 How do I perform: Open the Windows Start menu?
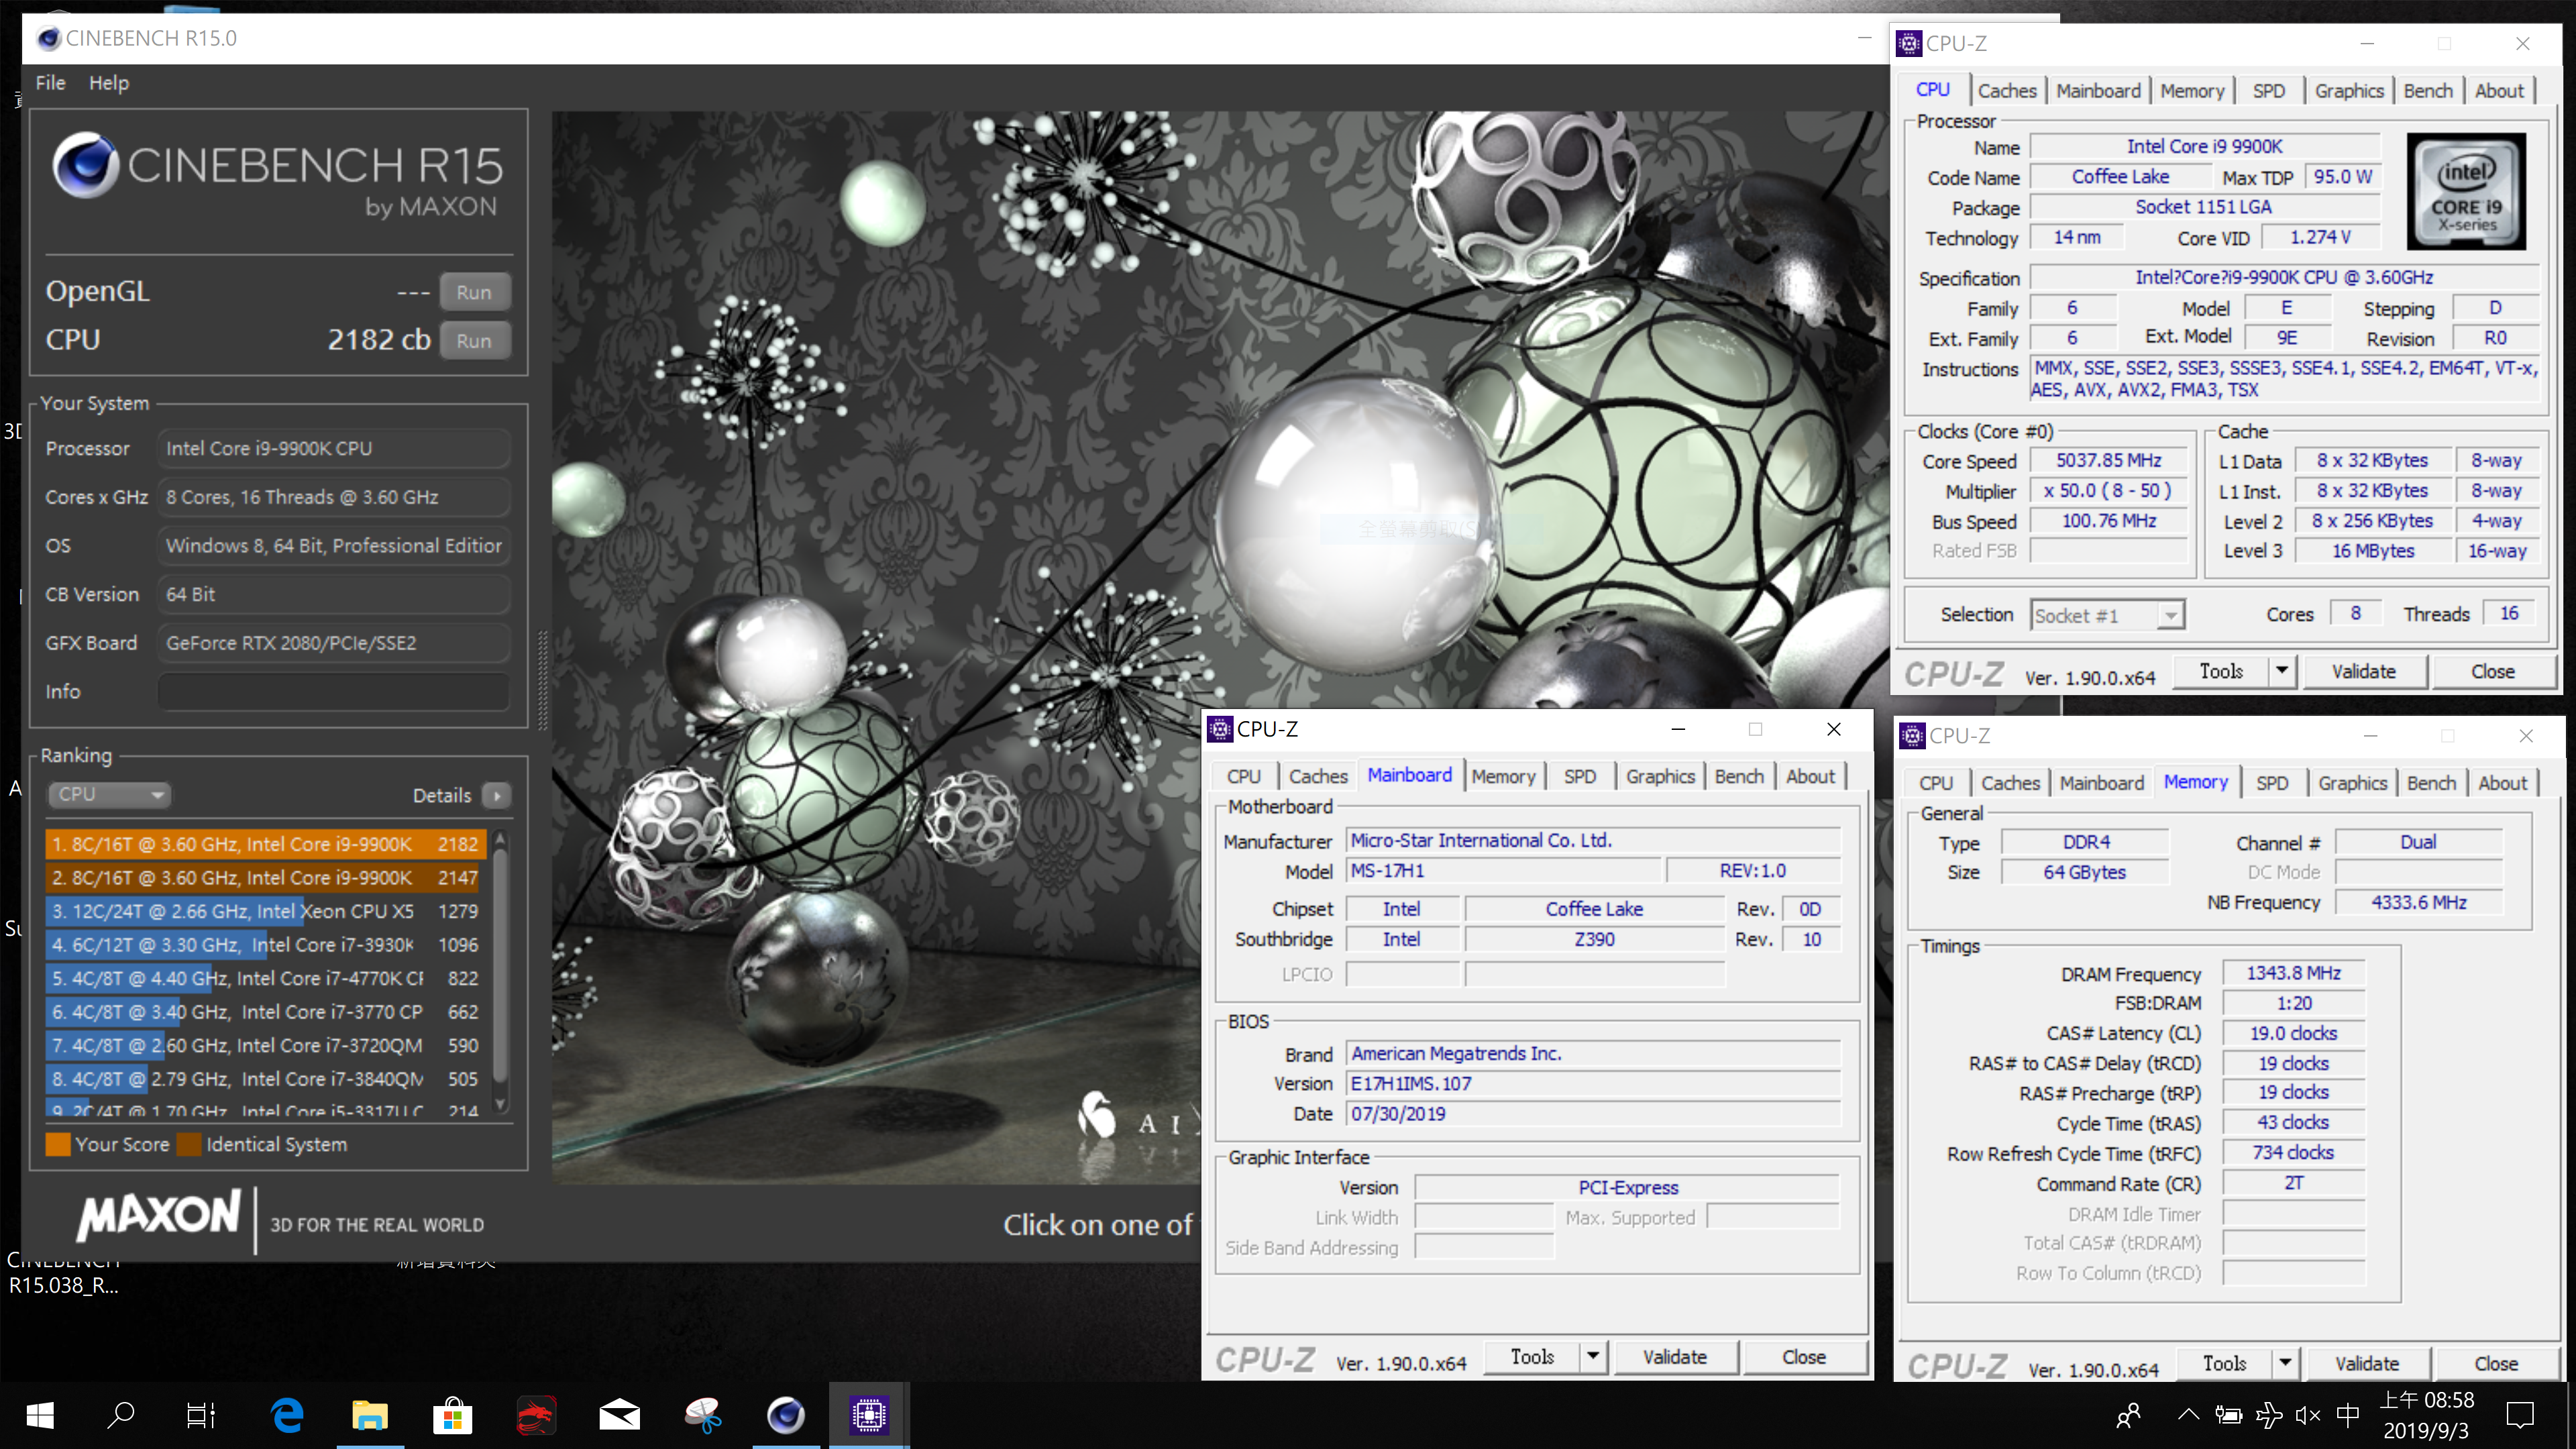40,1415
